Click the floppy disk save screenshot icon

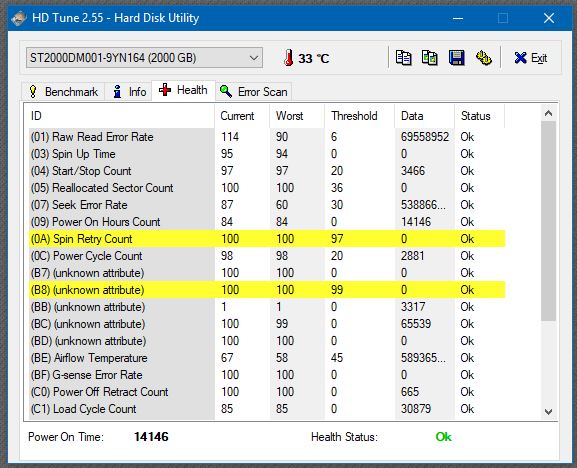[456, 58]
